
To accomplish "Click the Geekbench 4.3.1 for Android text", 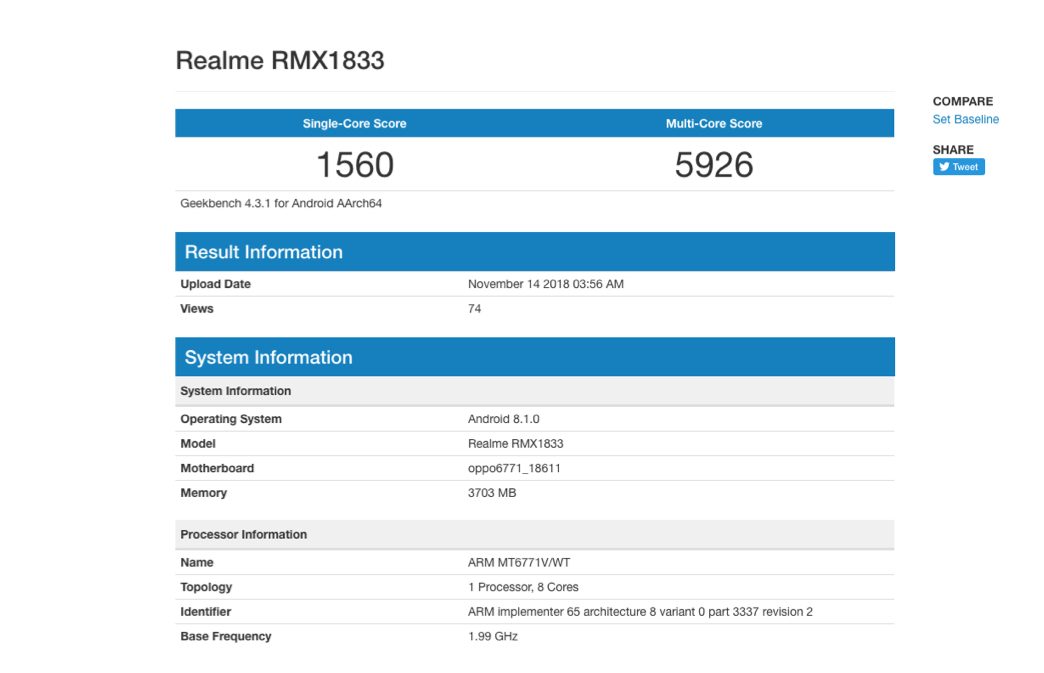I will [x=281, y=203].
